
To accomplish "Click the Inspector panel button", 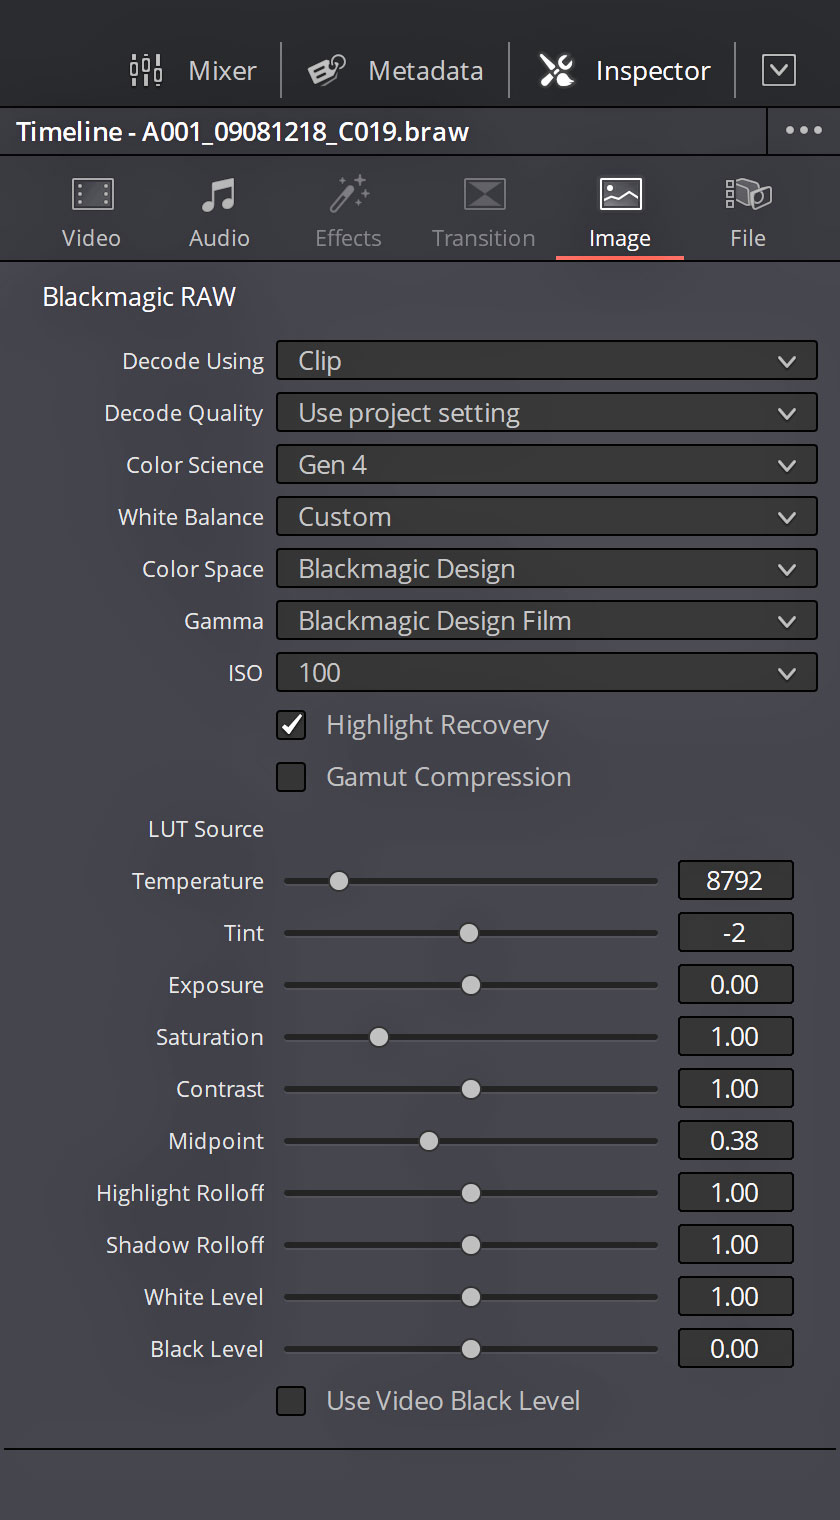I will (x=624, y=71).
